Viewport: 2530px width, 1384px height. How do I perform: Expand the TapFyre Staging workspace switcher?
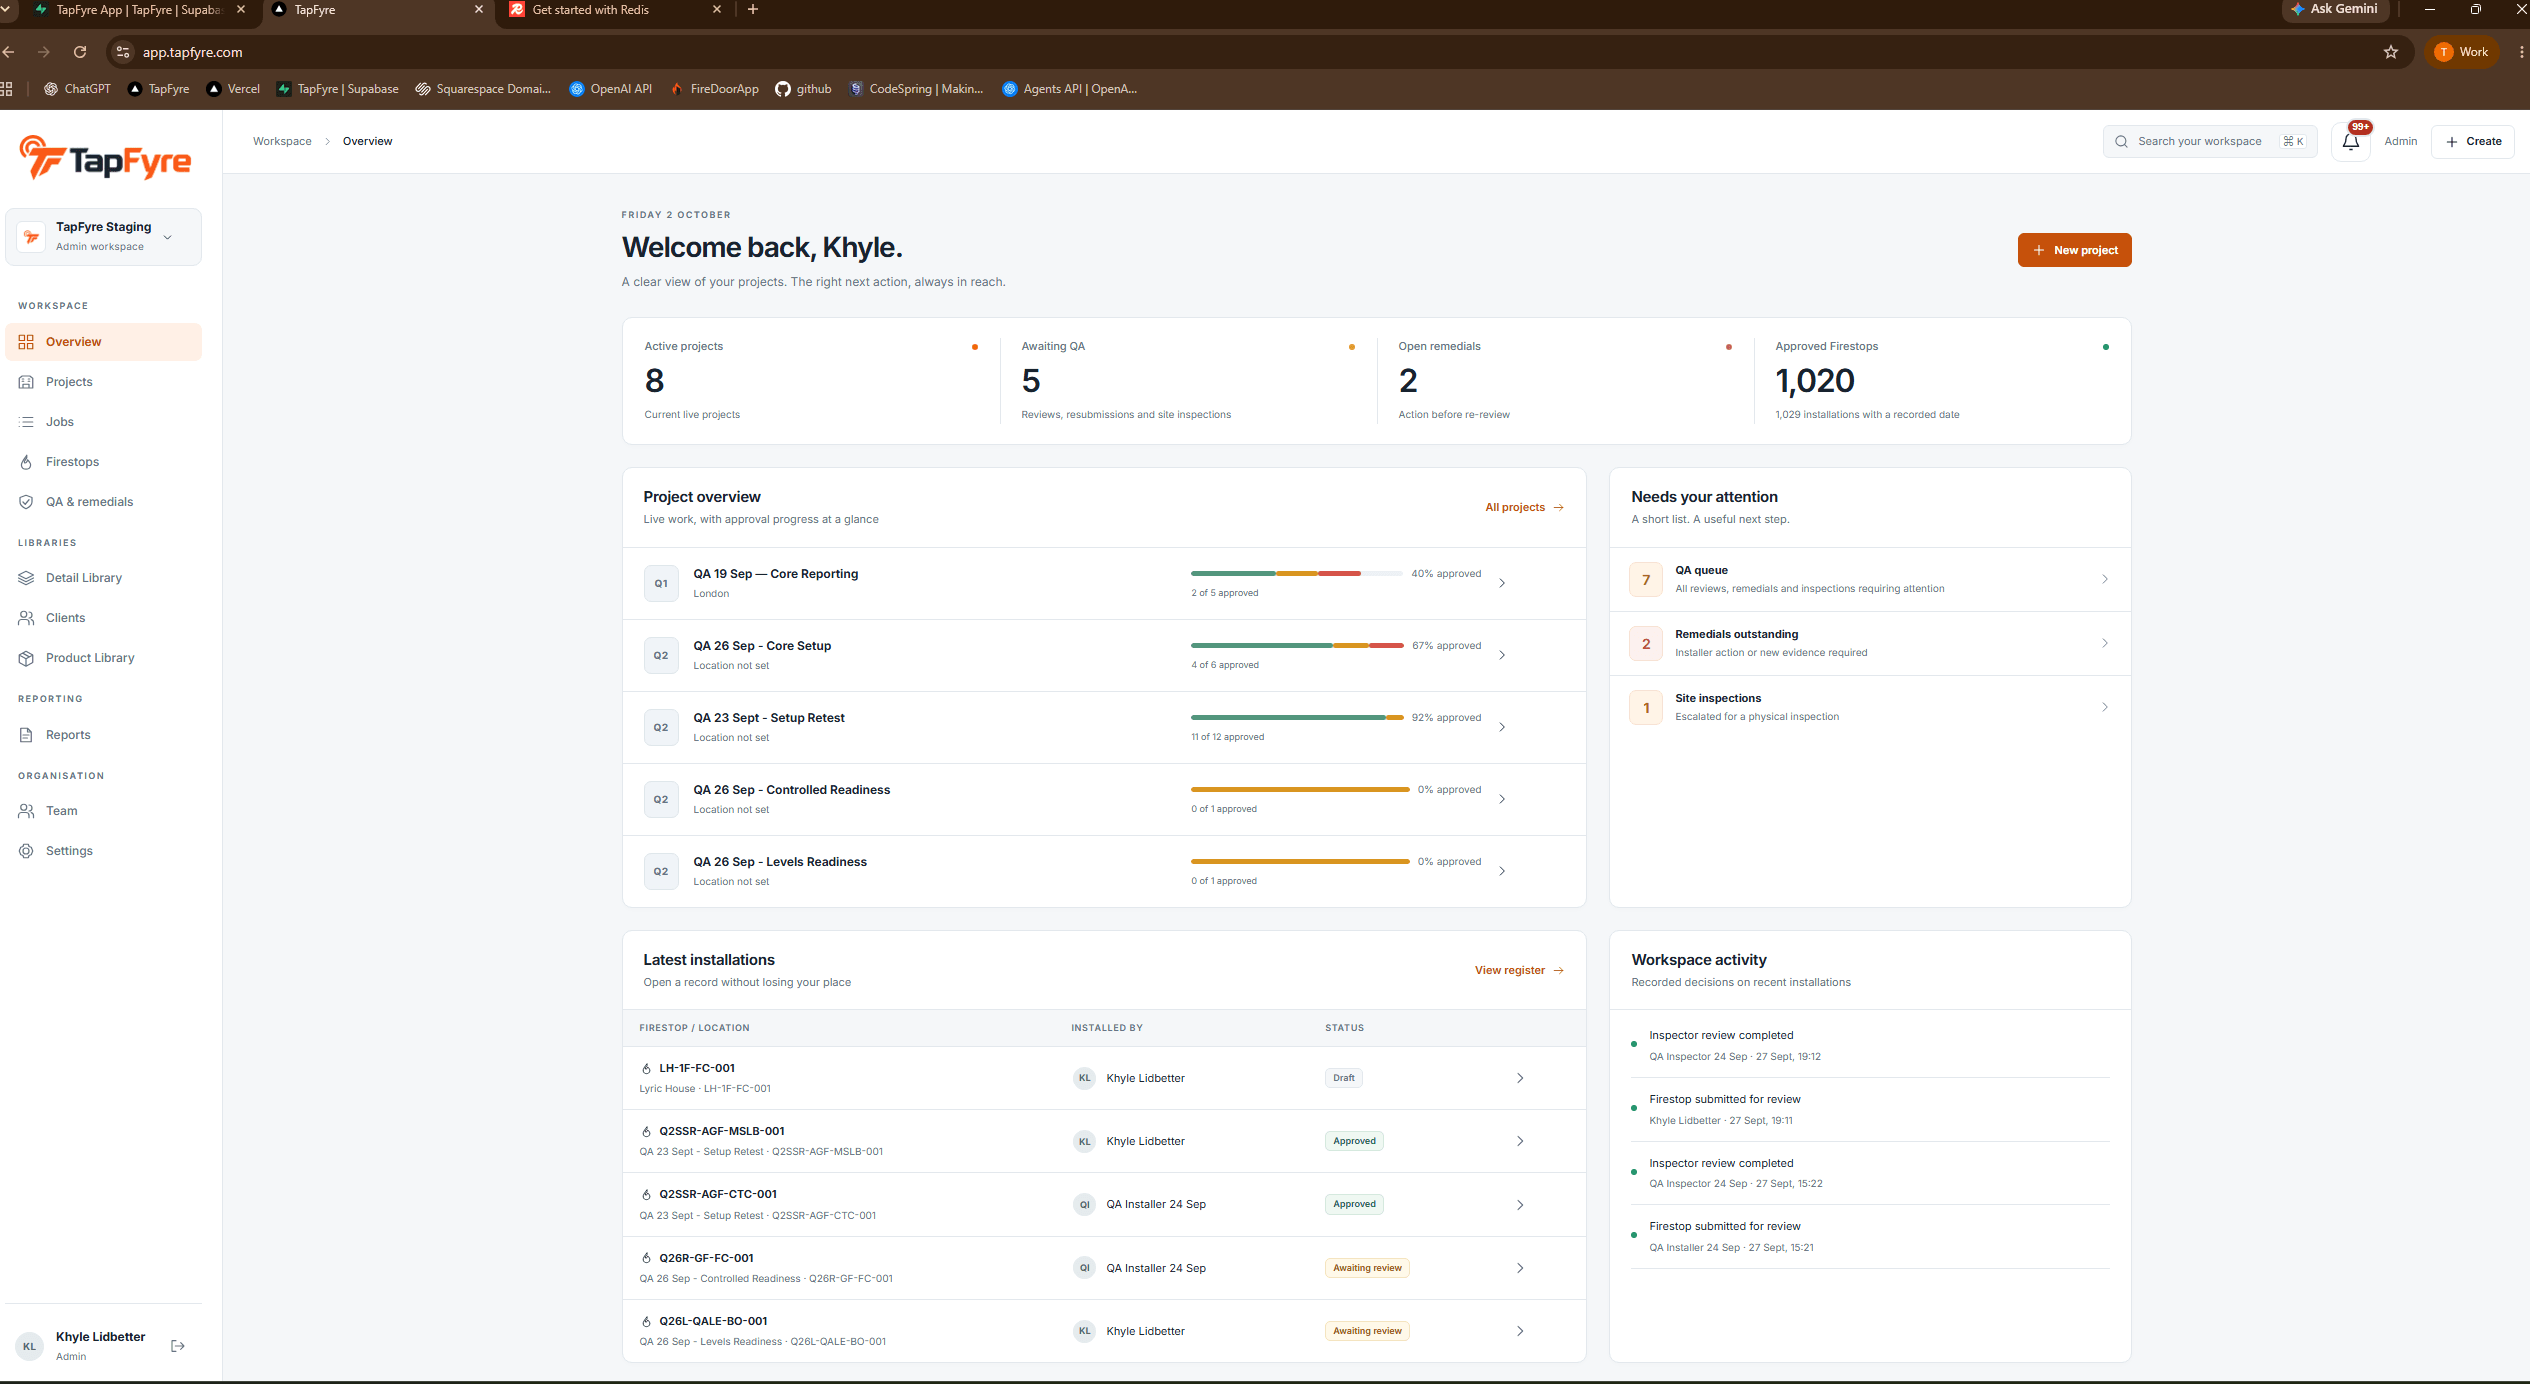tap(103, 237)
